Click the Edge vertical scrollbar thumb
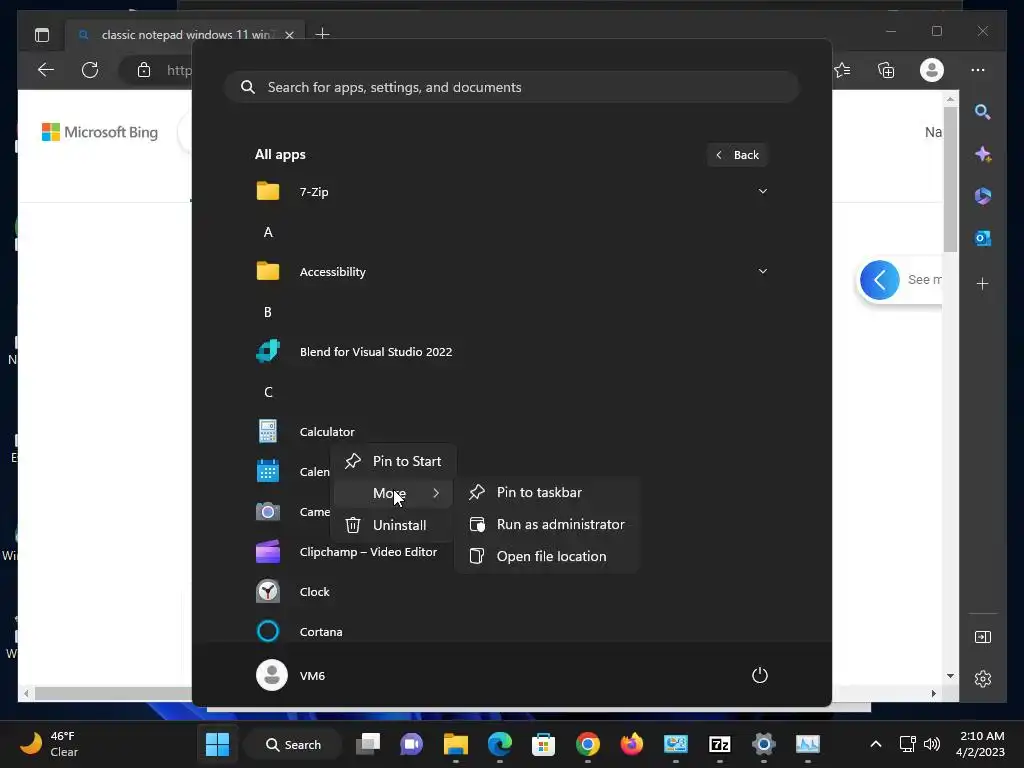 point(950,178)
